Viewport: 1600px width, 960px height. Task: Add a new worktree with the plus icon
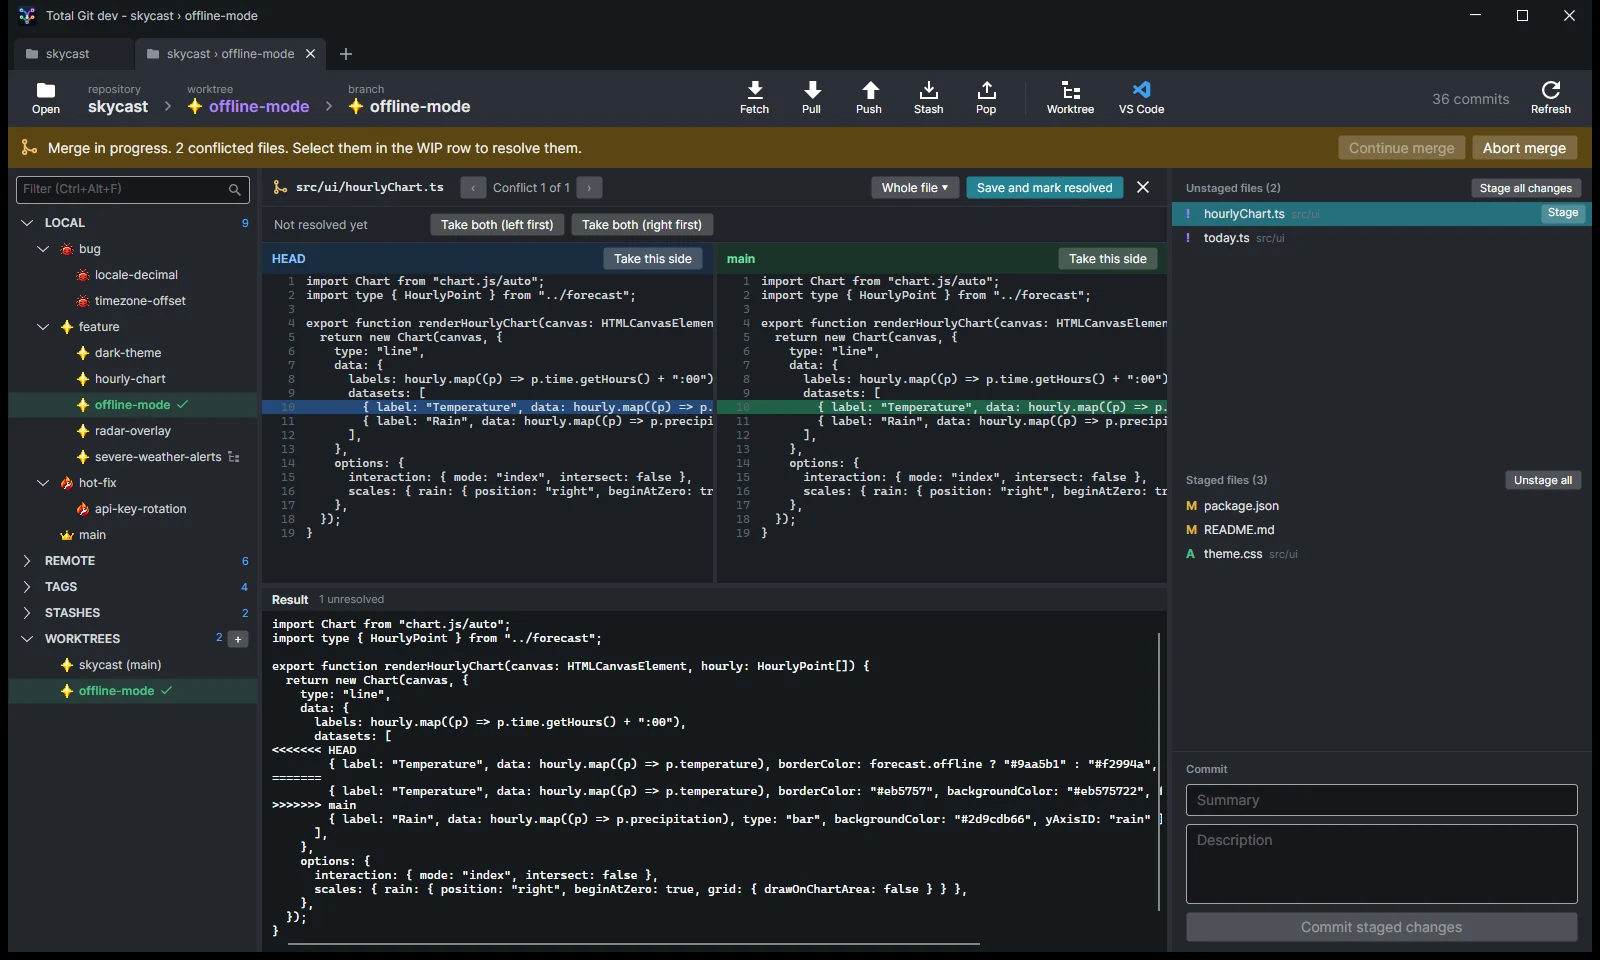tap(238, 639)
